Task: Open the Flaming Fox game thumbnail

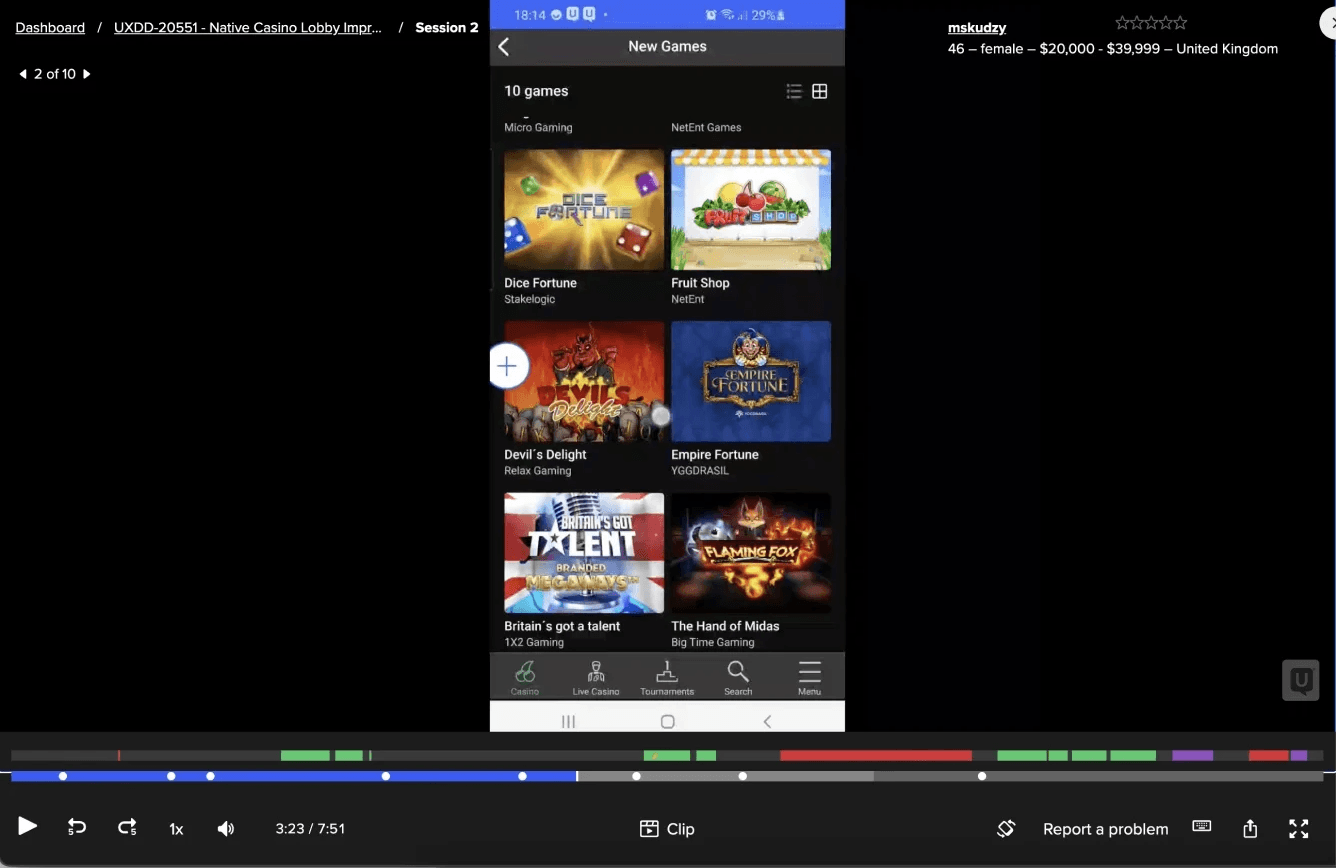Action: pyautogui.click(x=751, y=553)
